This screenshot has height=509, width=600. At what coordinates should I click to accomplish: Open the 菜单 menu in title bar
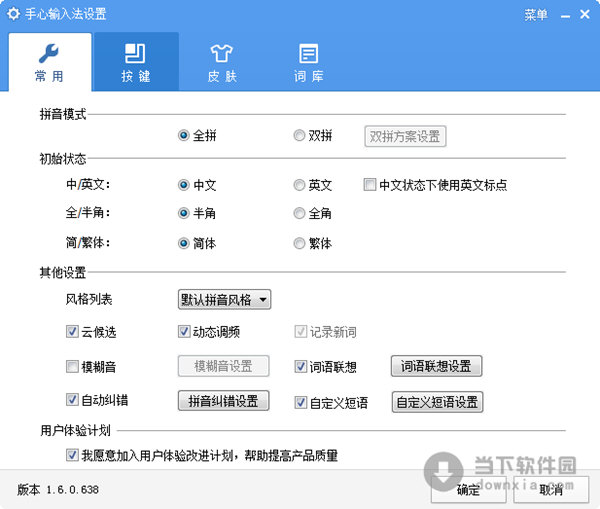pyautogui.click(x=536, y=15)
